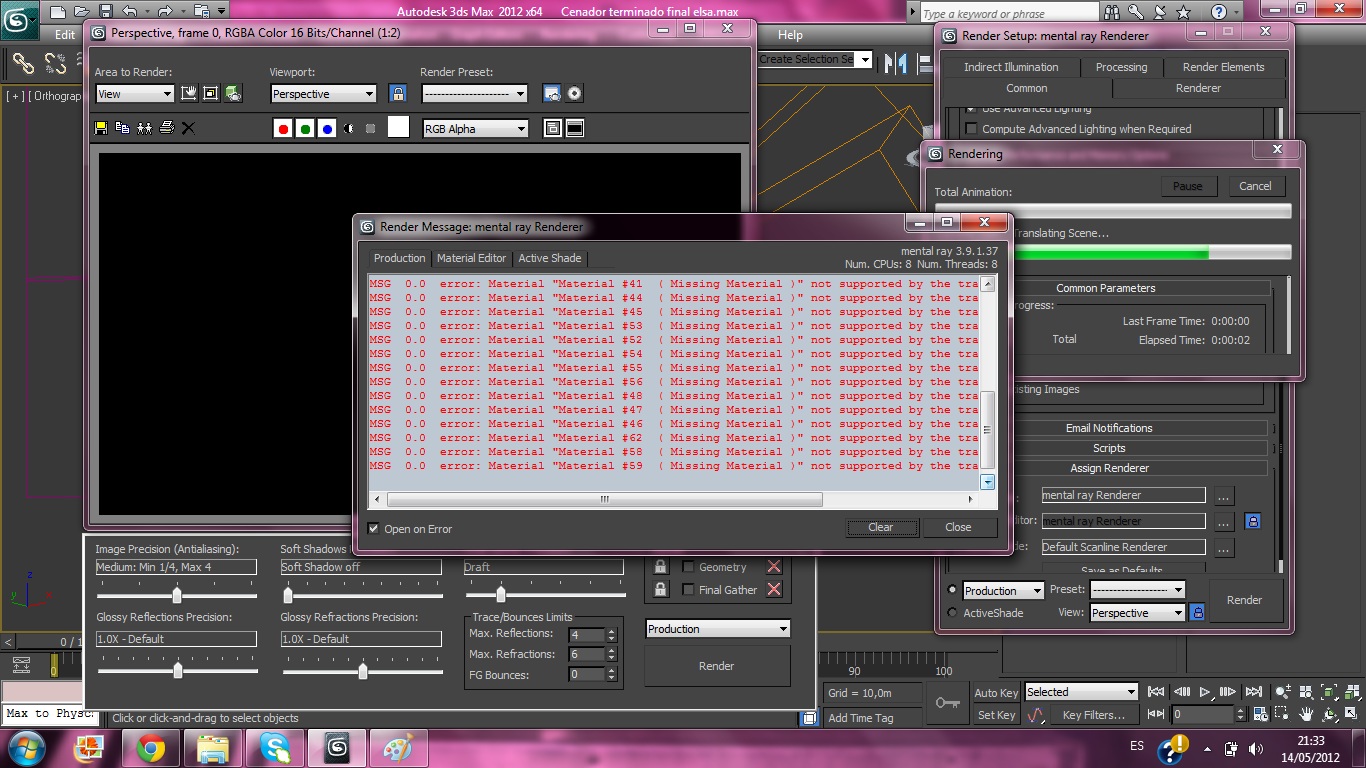Select ActiveShade radio button
Viewport: 1366px width, 768px height.
click(952, 613)
